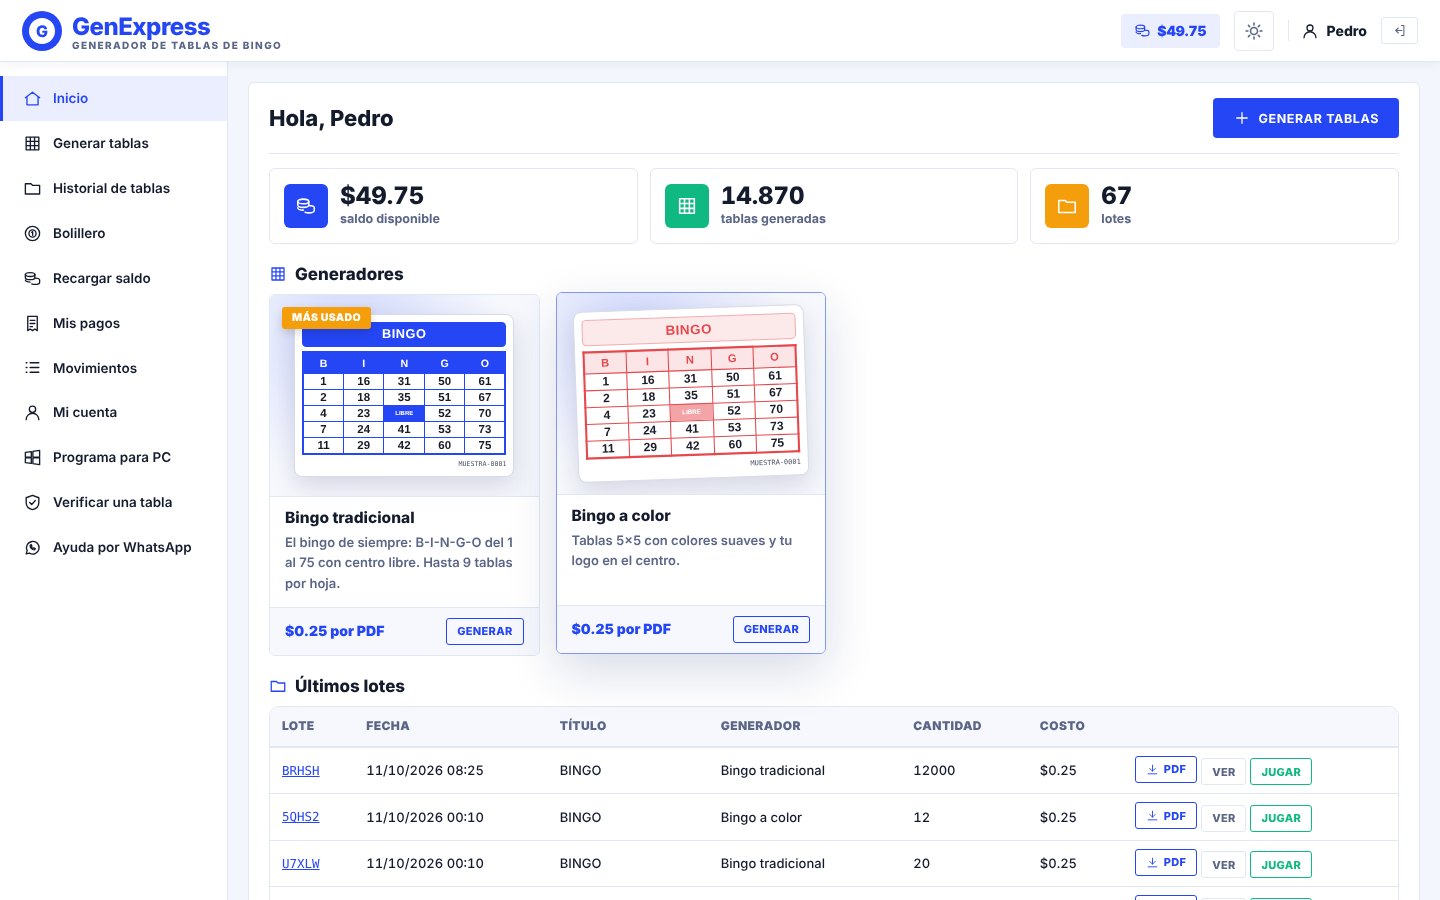1440x900 pixels.
Task: Click the Verificar una tabla shield icon
Action: pyautogui.click(x=32, y=502)
